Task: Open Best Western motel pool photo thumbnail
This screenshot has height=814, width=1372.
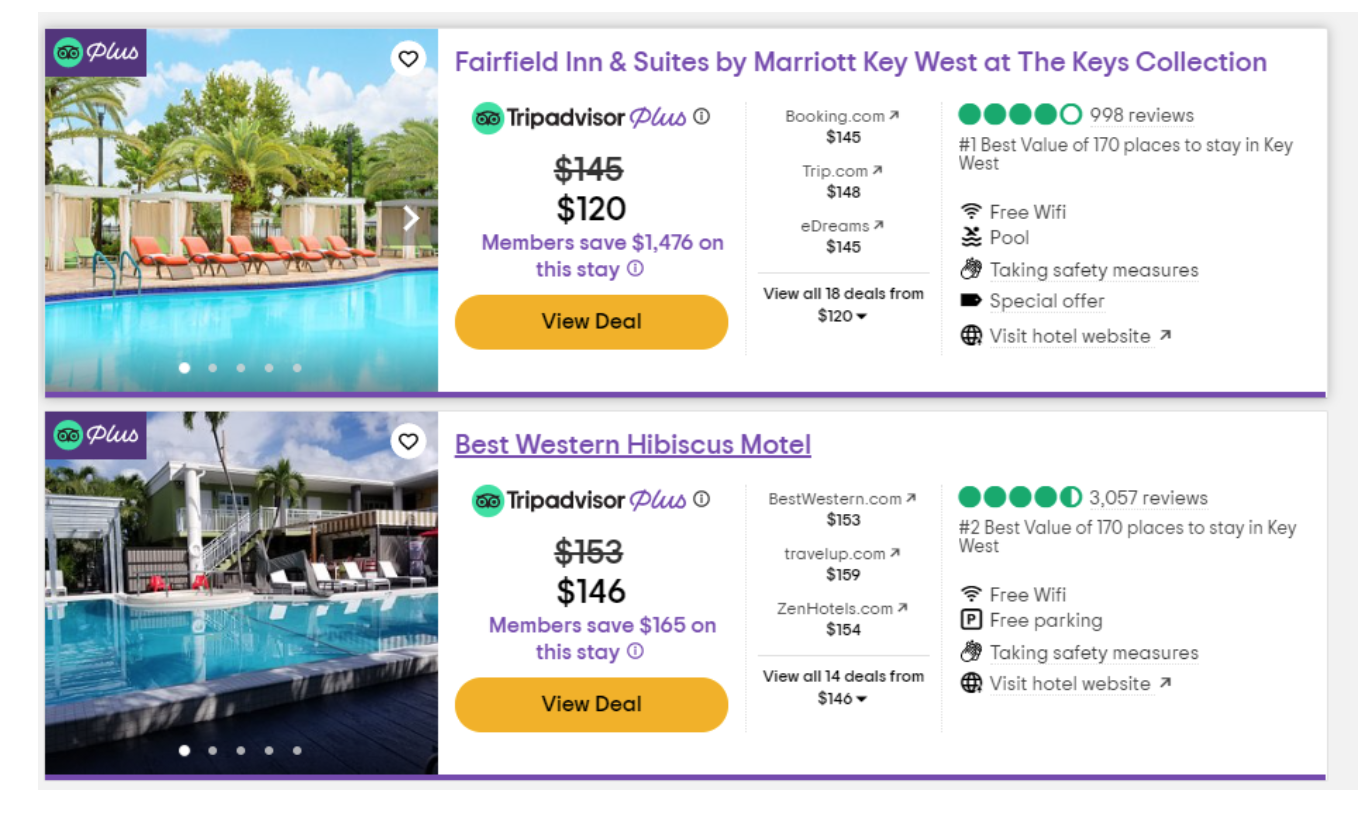Action: point(241,593)
